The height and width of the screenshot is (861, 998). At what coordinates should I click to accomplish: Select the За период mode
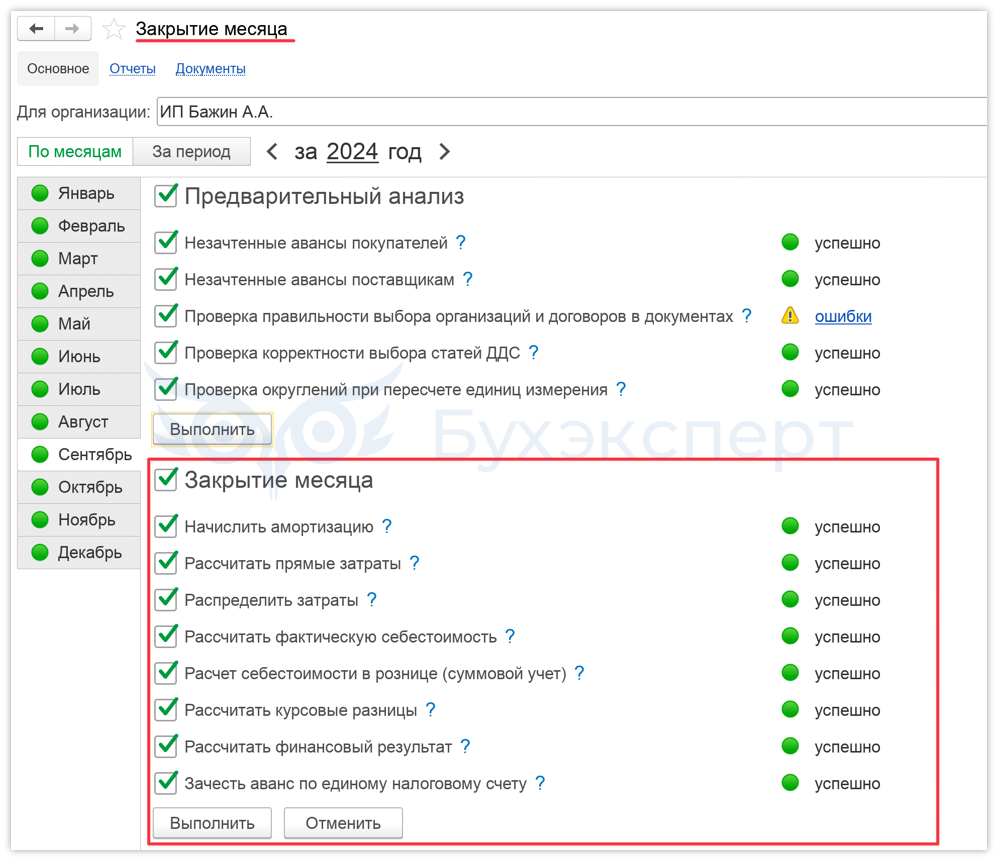[191, 152]
